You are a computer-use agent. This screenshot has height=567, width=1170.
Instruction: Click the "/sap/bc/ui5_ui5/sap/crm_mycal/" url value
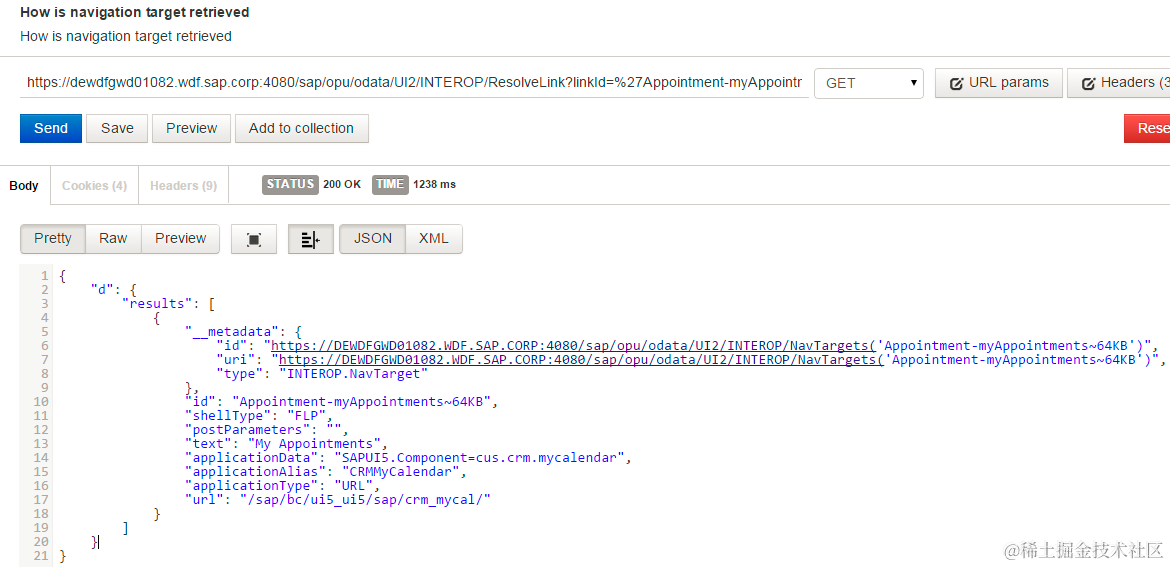point(366,499)
